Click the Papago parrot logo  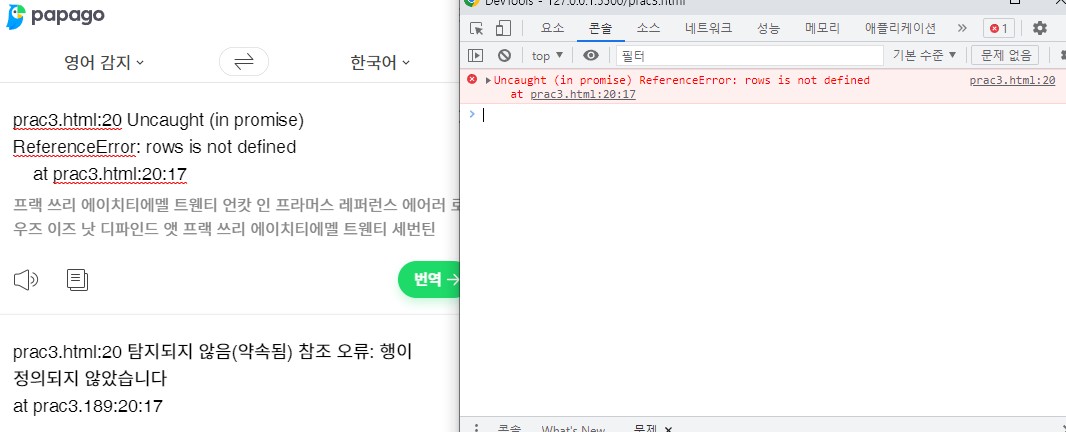coord(16,16)
